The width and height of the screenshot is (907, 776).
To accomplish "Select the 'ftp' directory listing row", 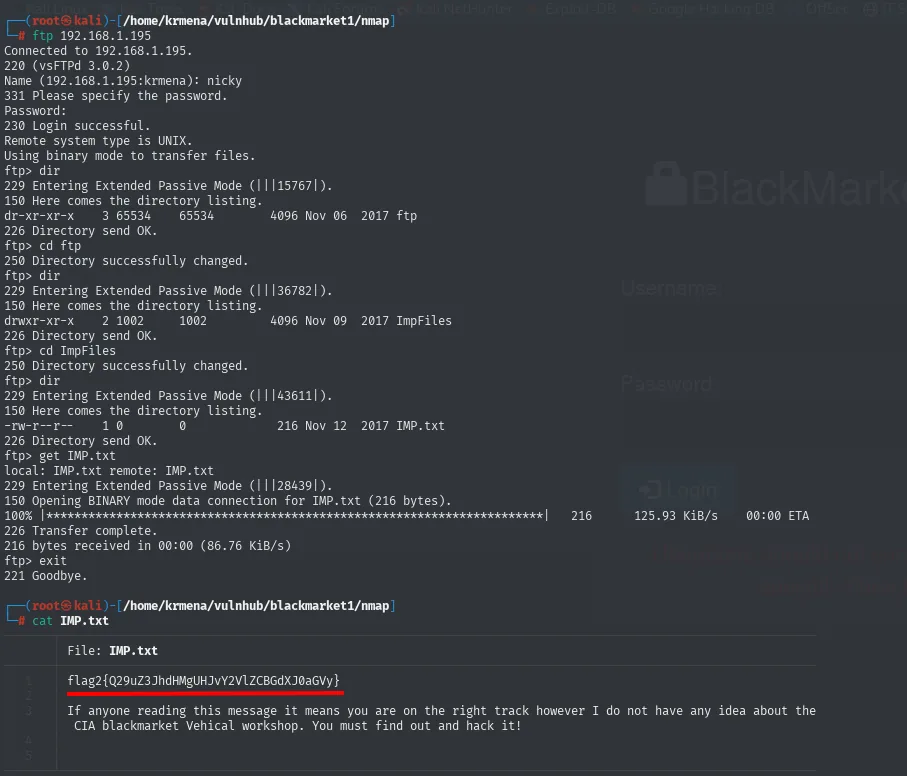I will point(211,216).
